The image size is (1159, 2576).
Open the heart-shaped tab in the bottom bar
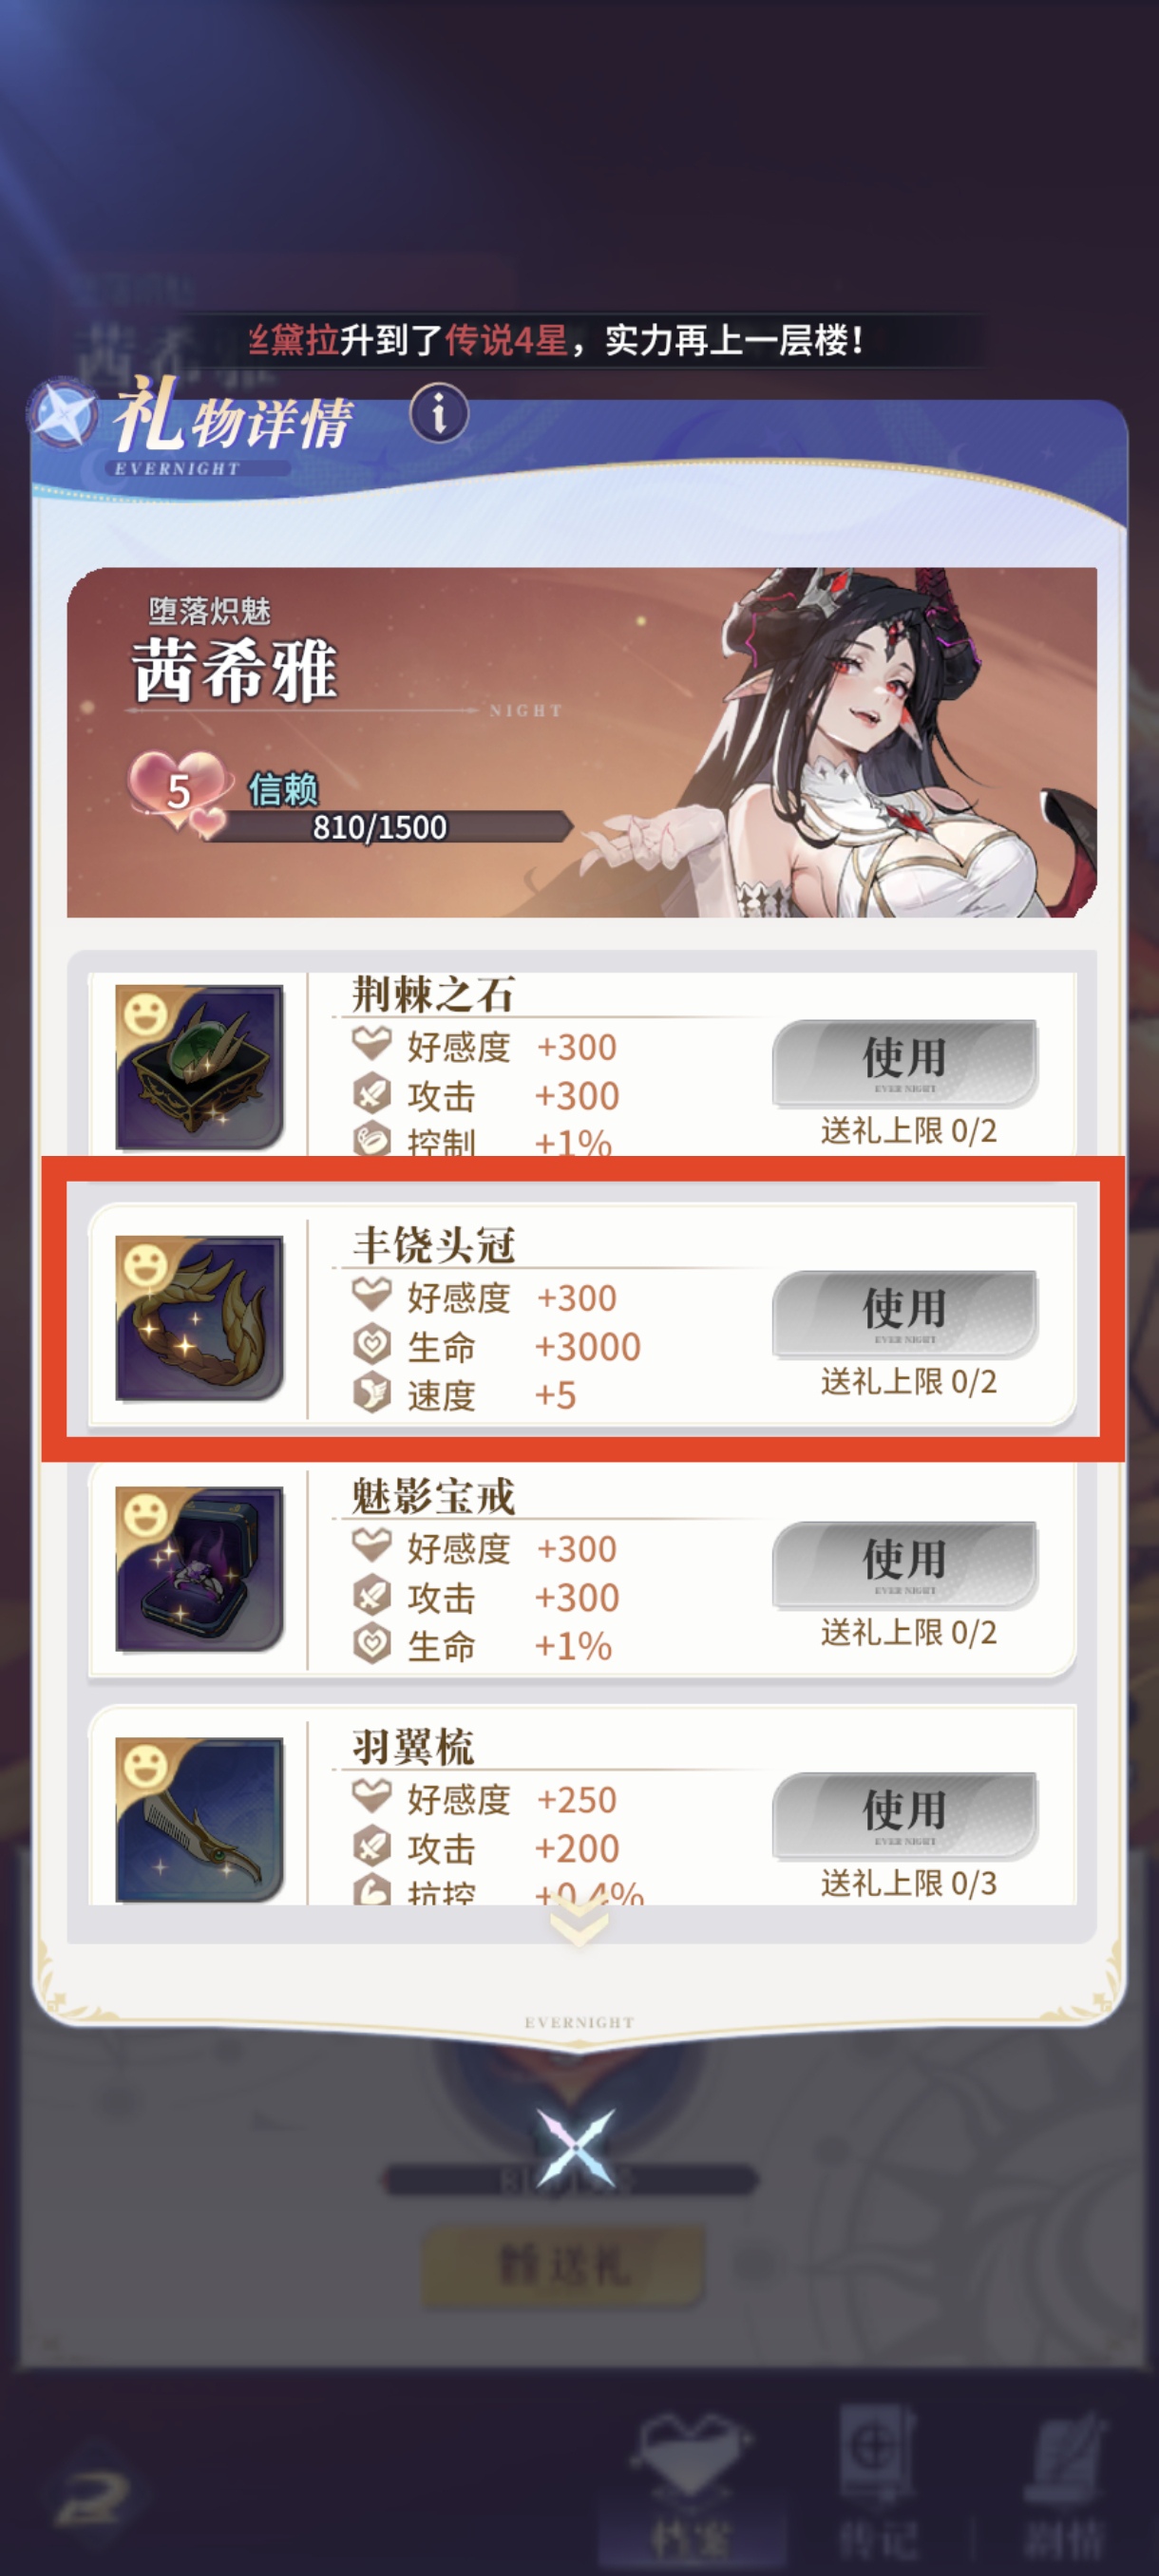point(693,2496)
